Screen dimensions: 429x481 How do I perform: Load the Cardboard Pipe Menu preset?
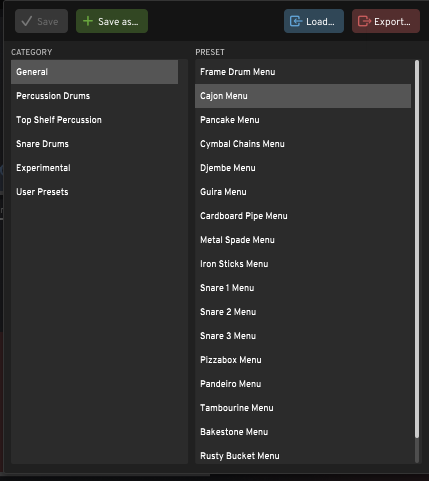[x=303, y=216]
